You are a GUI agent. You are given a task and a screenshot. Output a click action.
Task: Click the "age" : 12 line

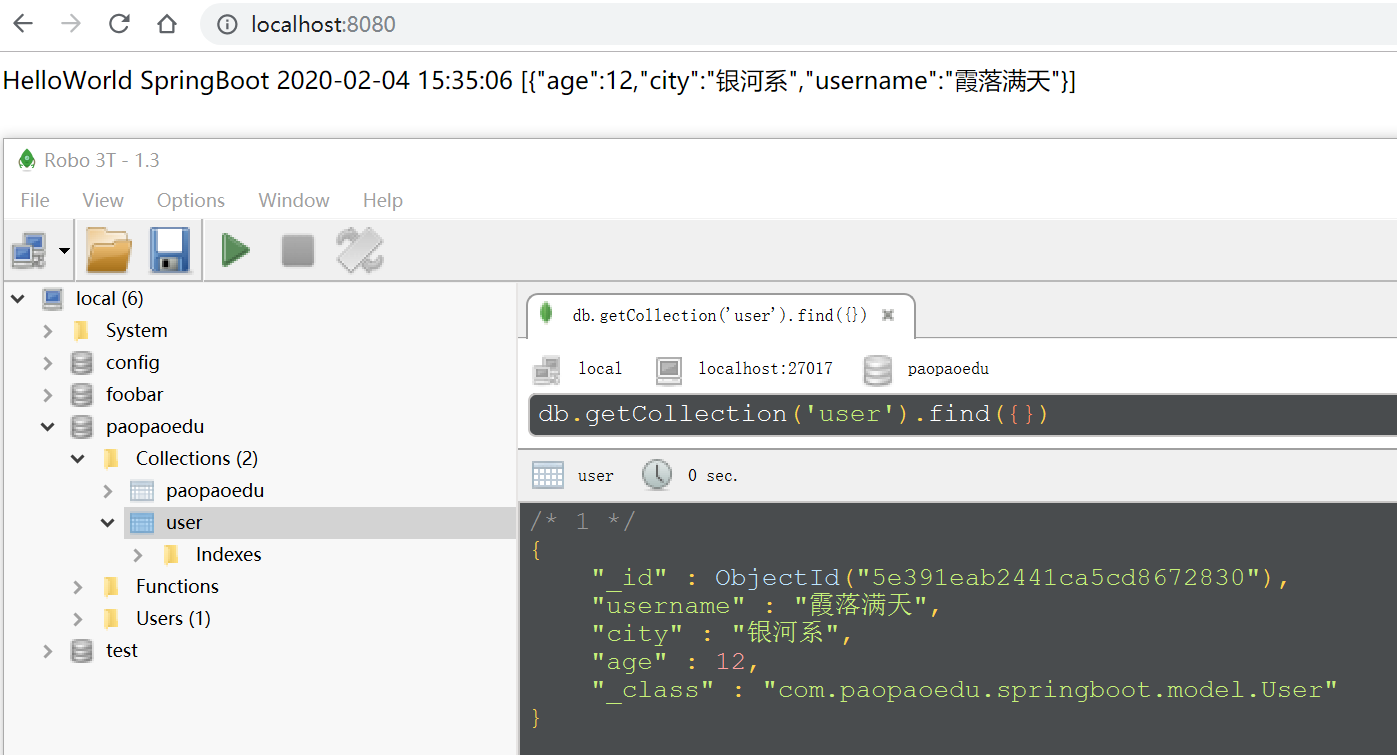pyautogui.click(x=675, y=662)
